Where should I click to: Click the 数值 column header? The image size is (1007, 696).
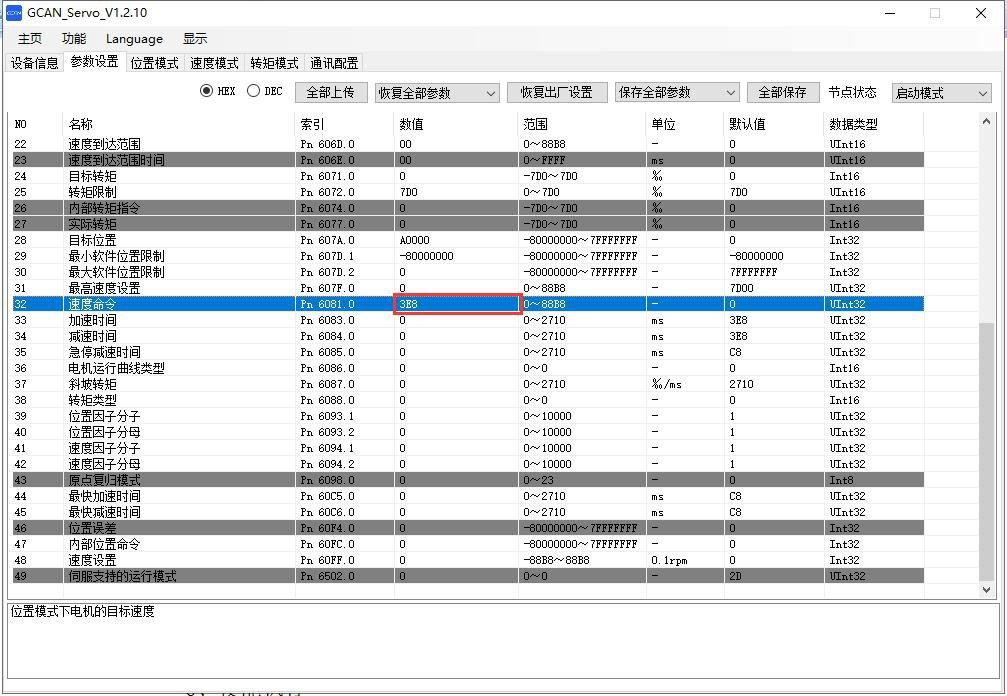click(411, 124)
